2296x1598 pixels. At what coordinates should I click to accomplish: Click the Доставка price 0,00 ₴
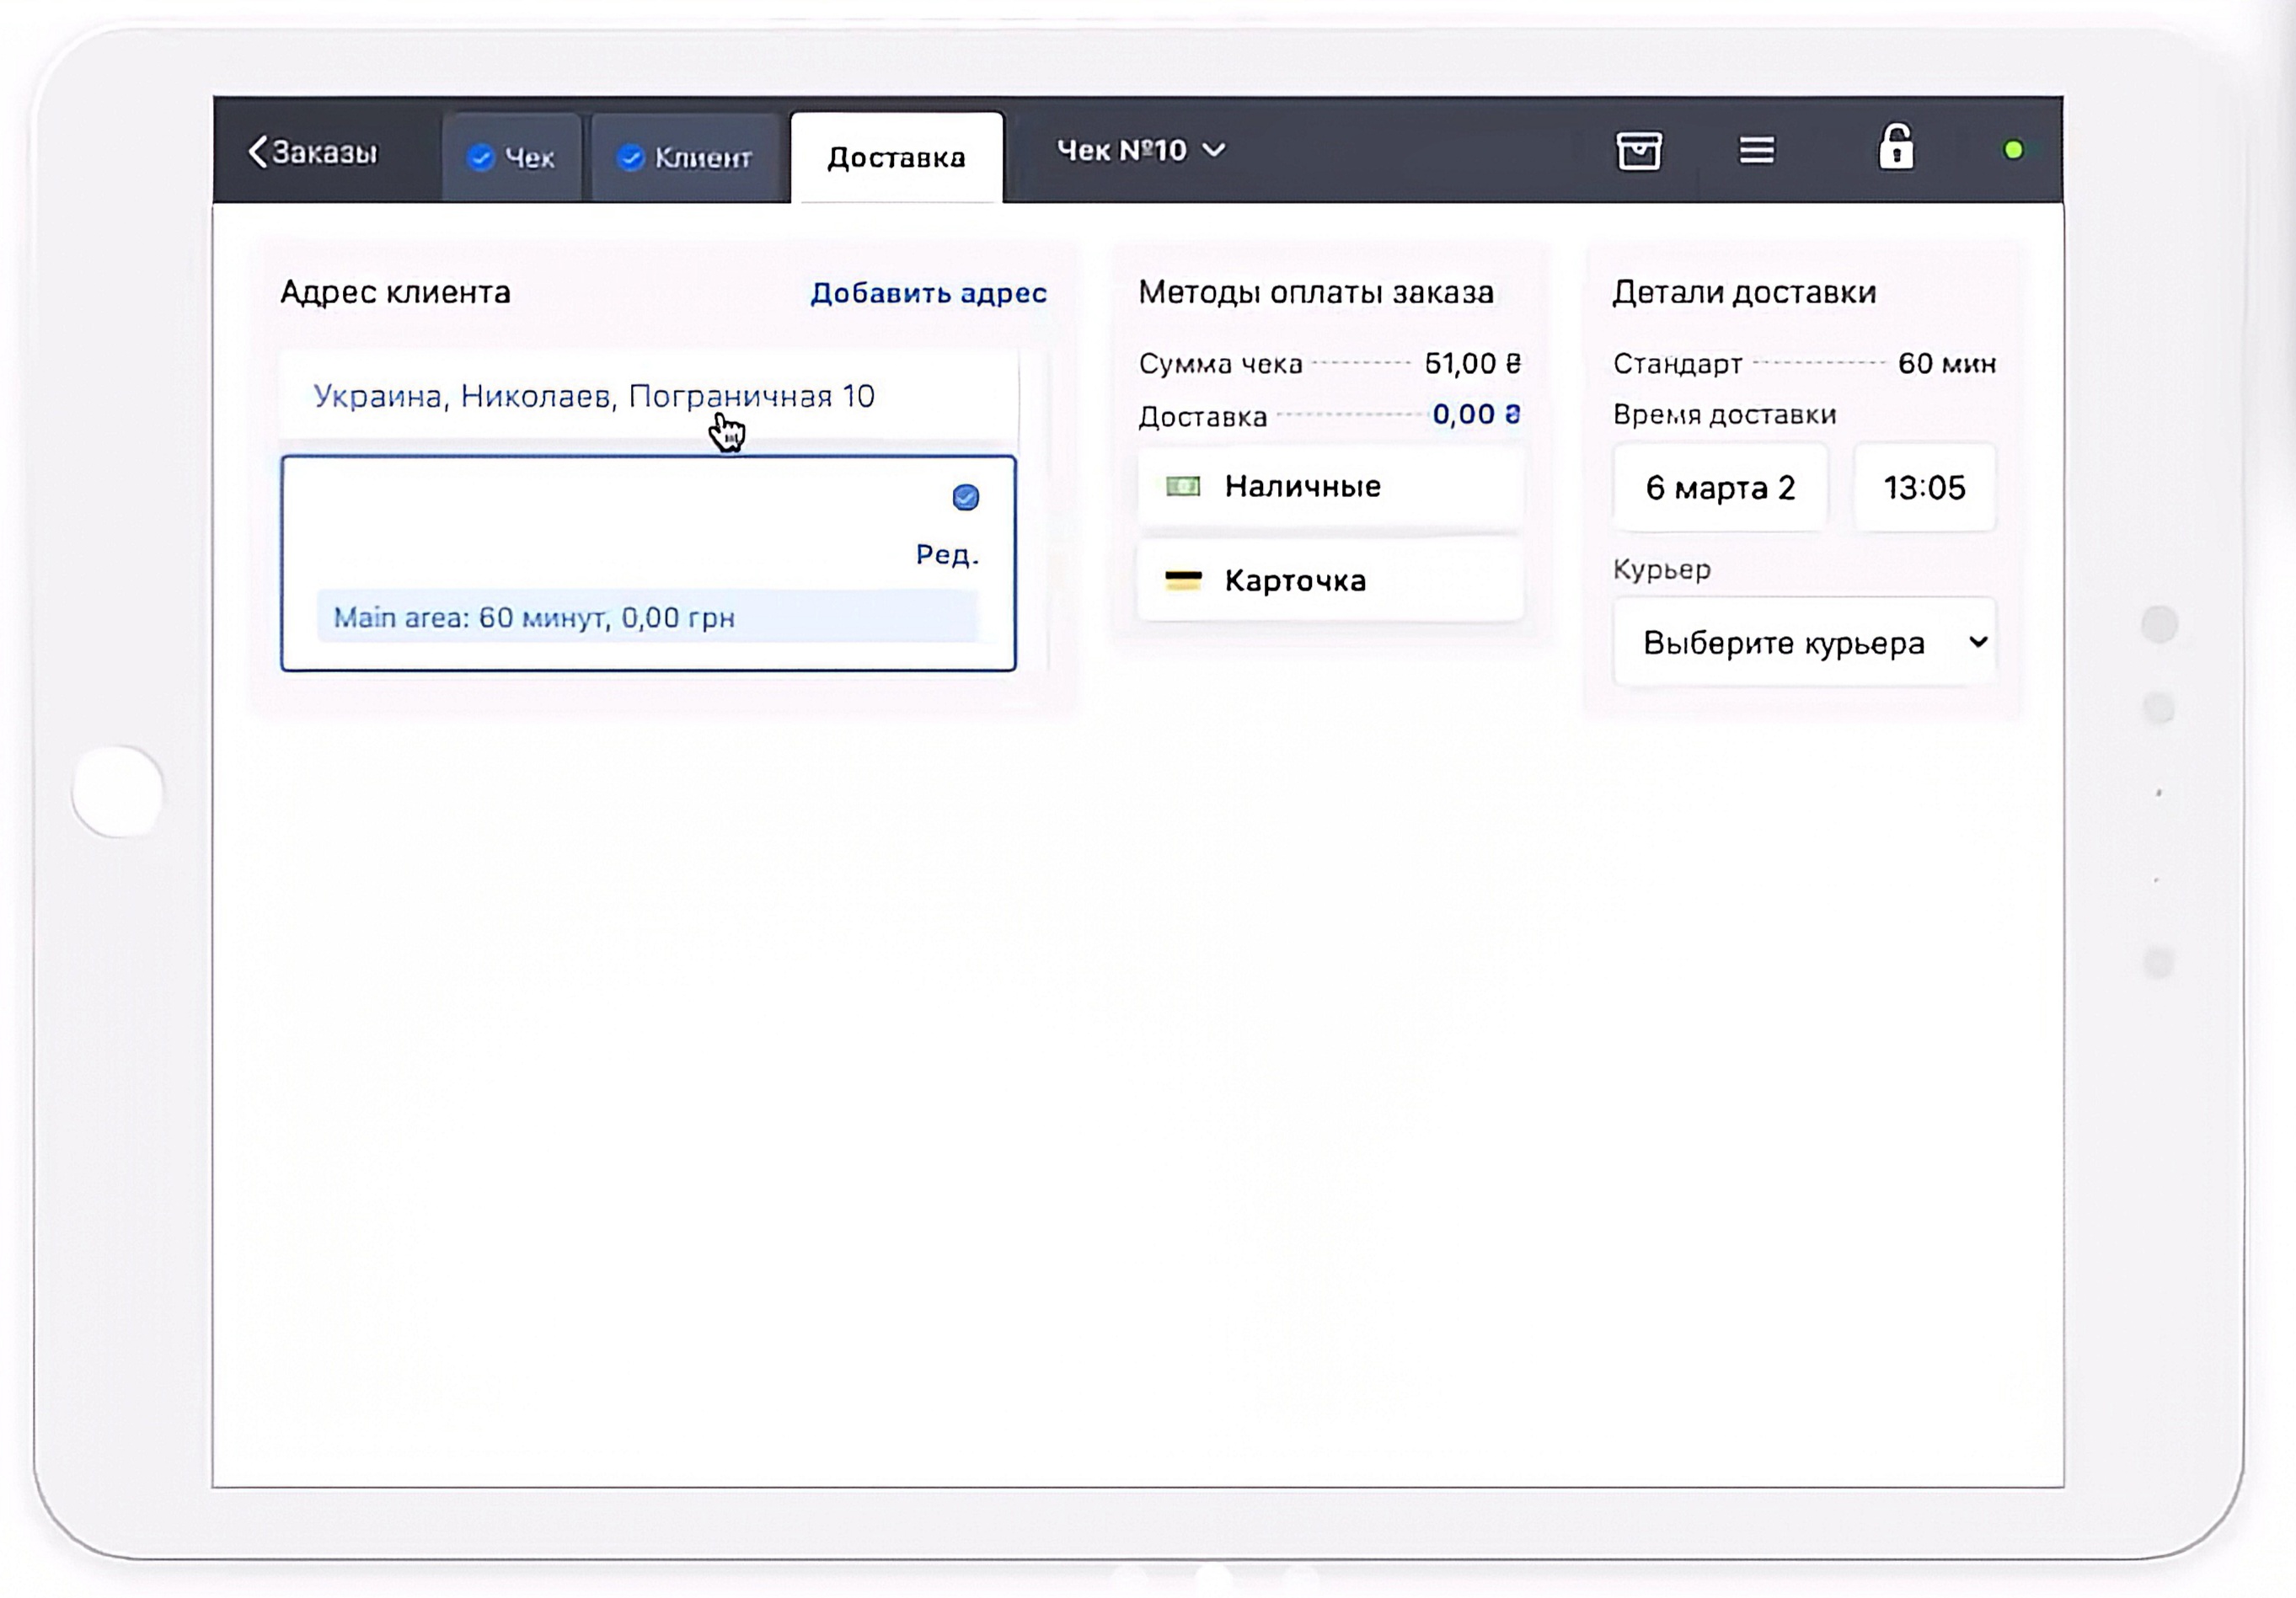(1476, 414)
